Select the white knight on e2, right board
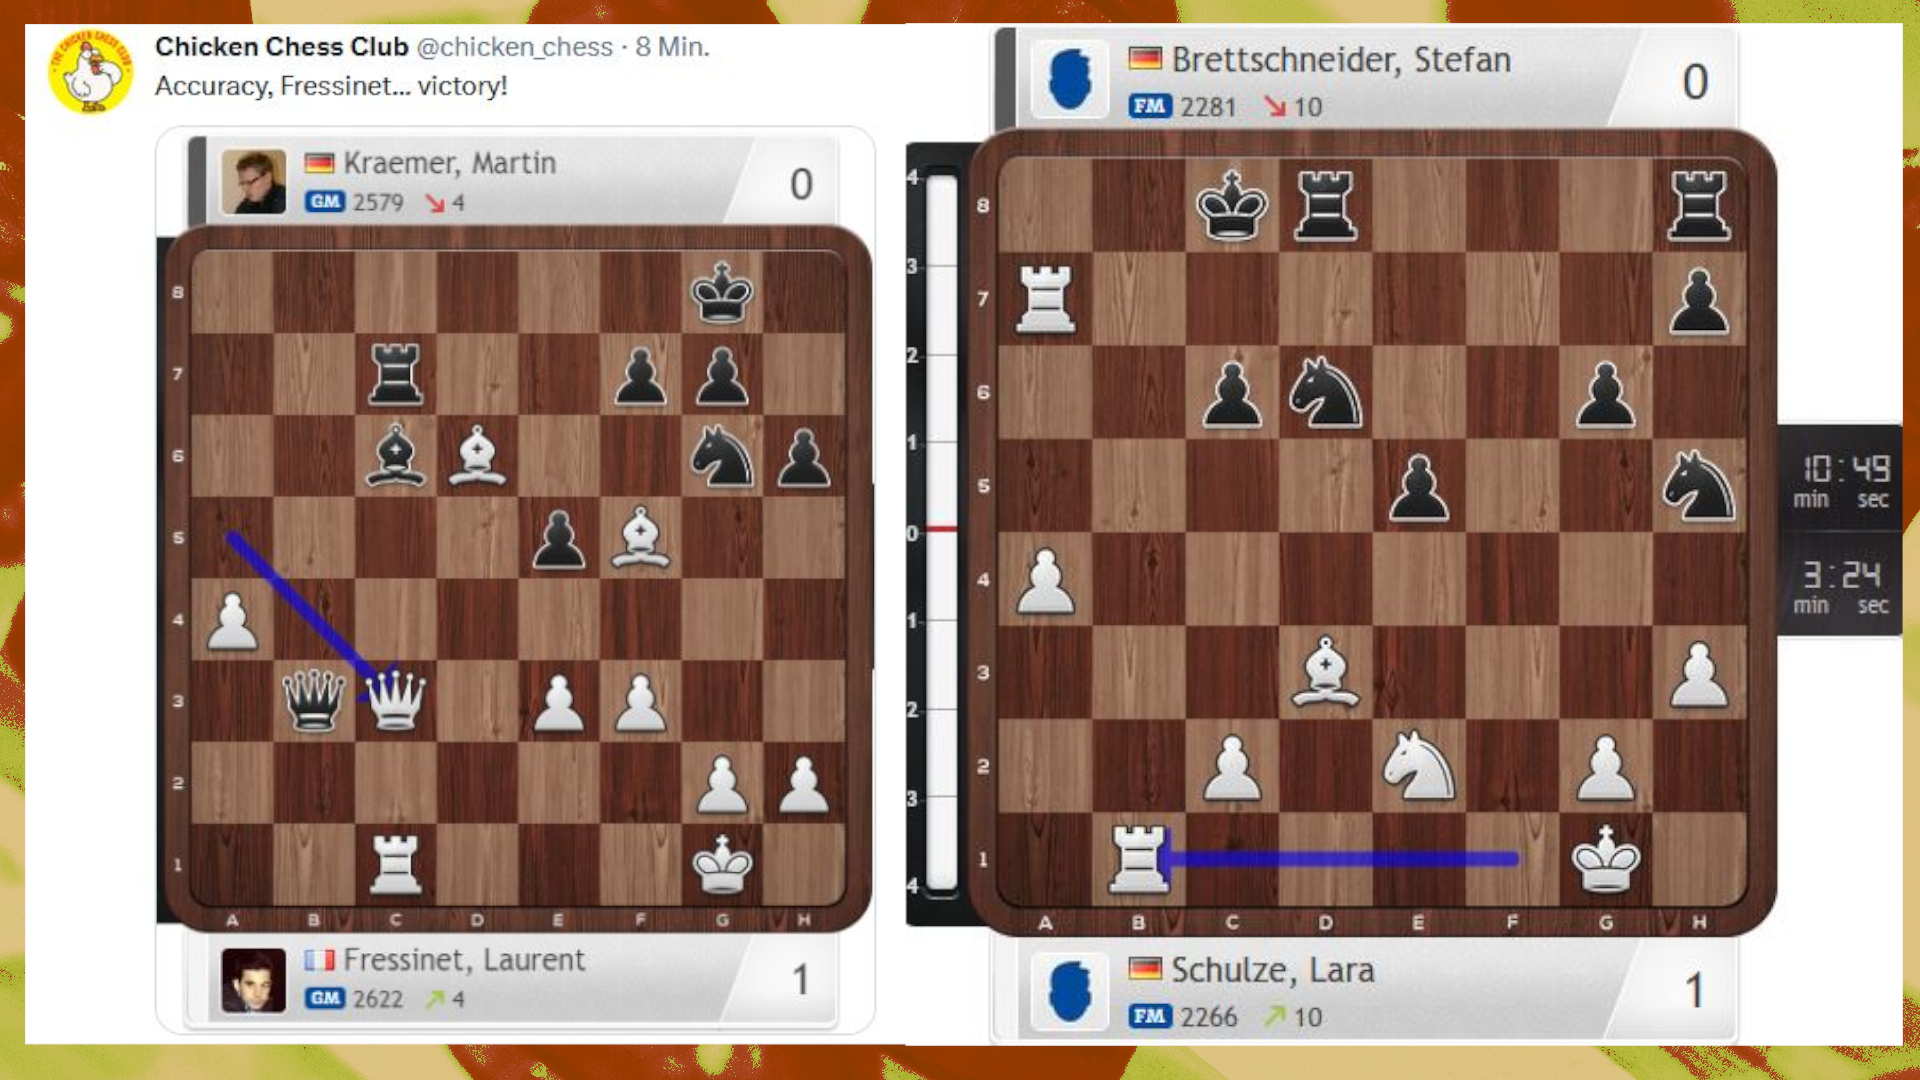Image resolution: width=1920 pixels, height=1080 pixels. coord(1418,766)
